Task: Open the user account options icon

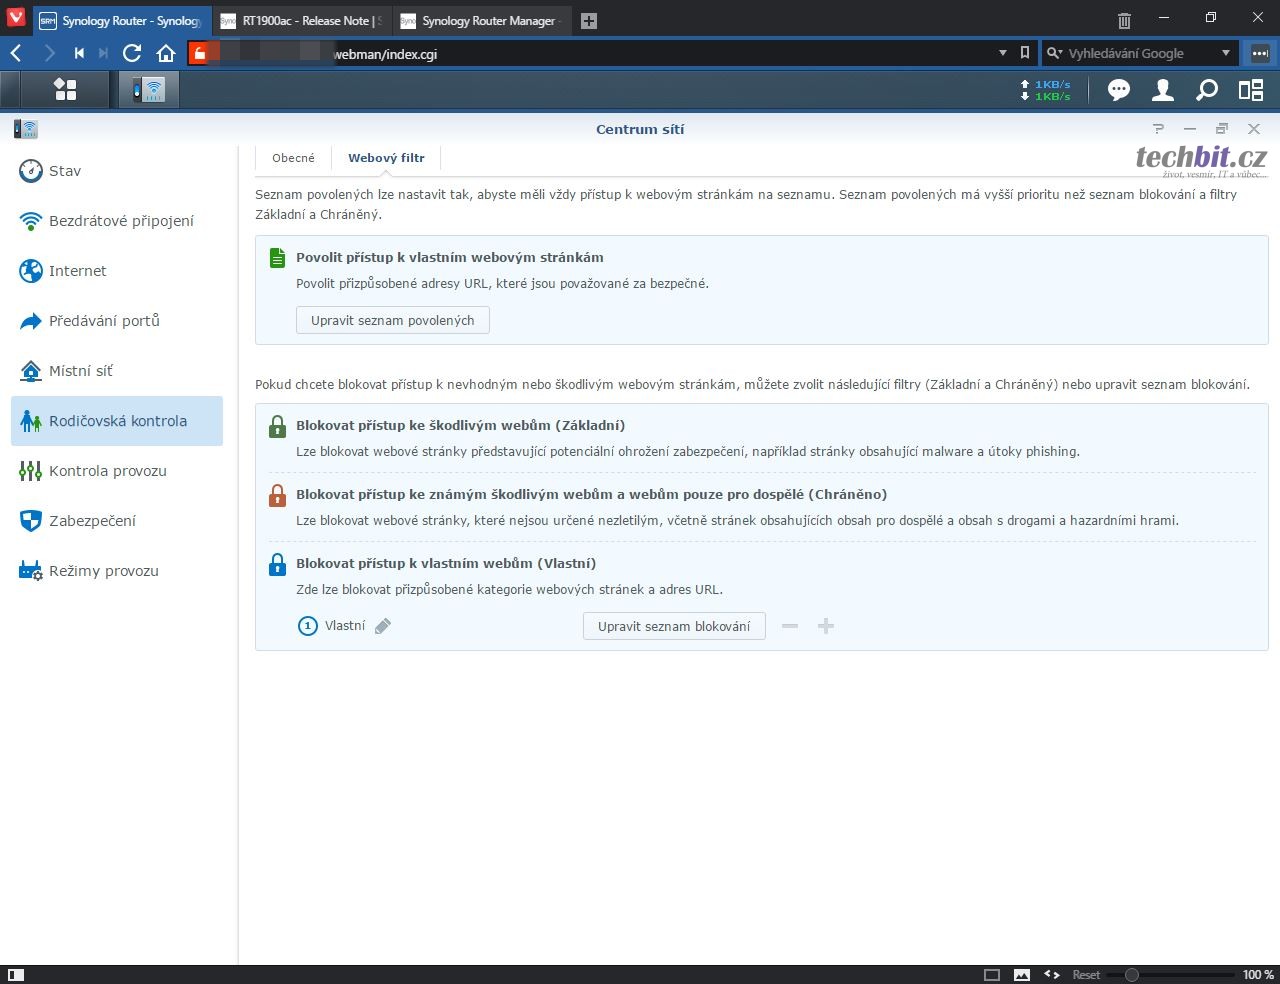Action: point(1162,90)
